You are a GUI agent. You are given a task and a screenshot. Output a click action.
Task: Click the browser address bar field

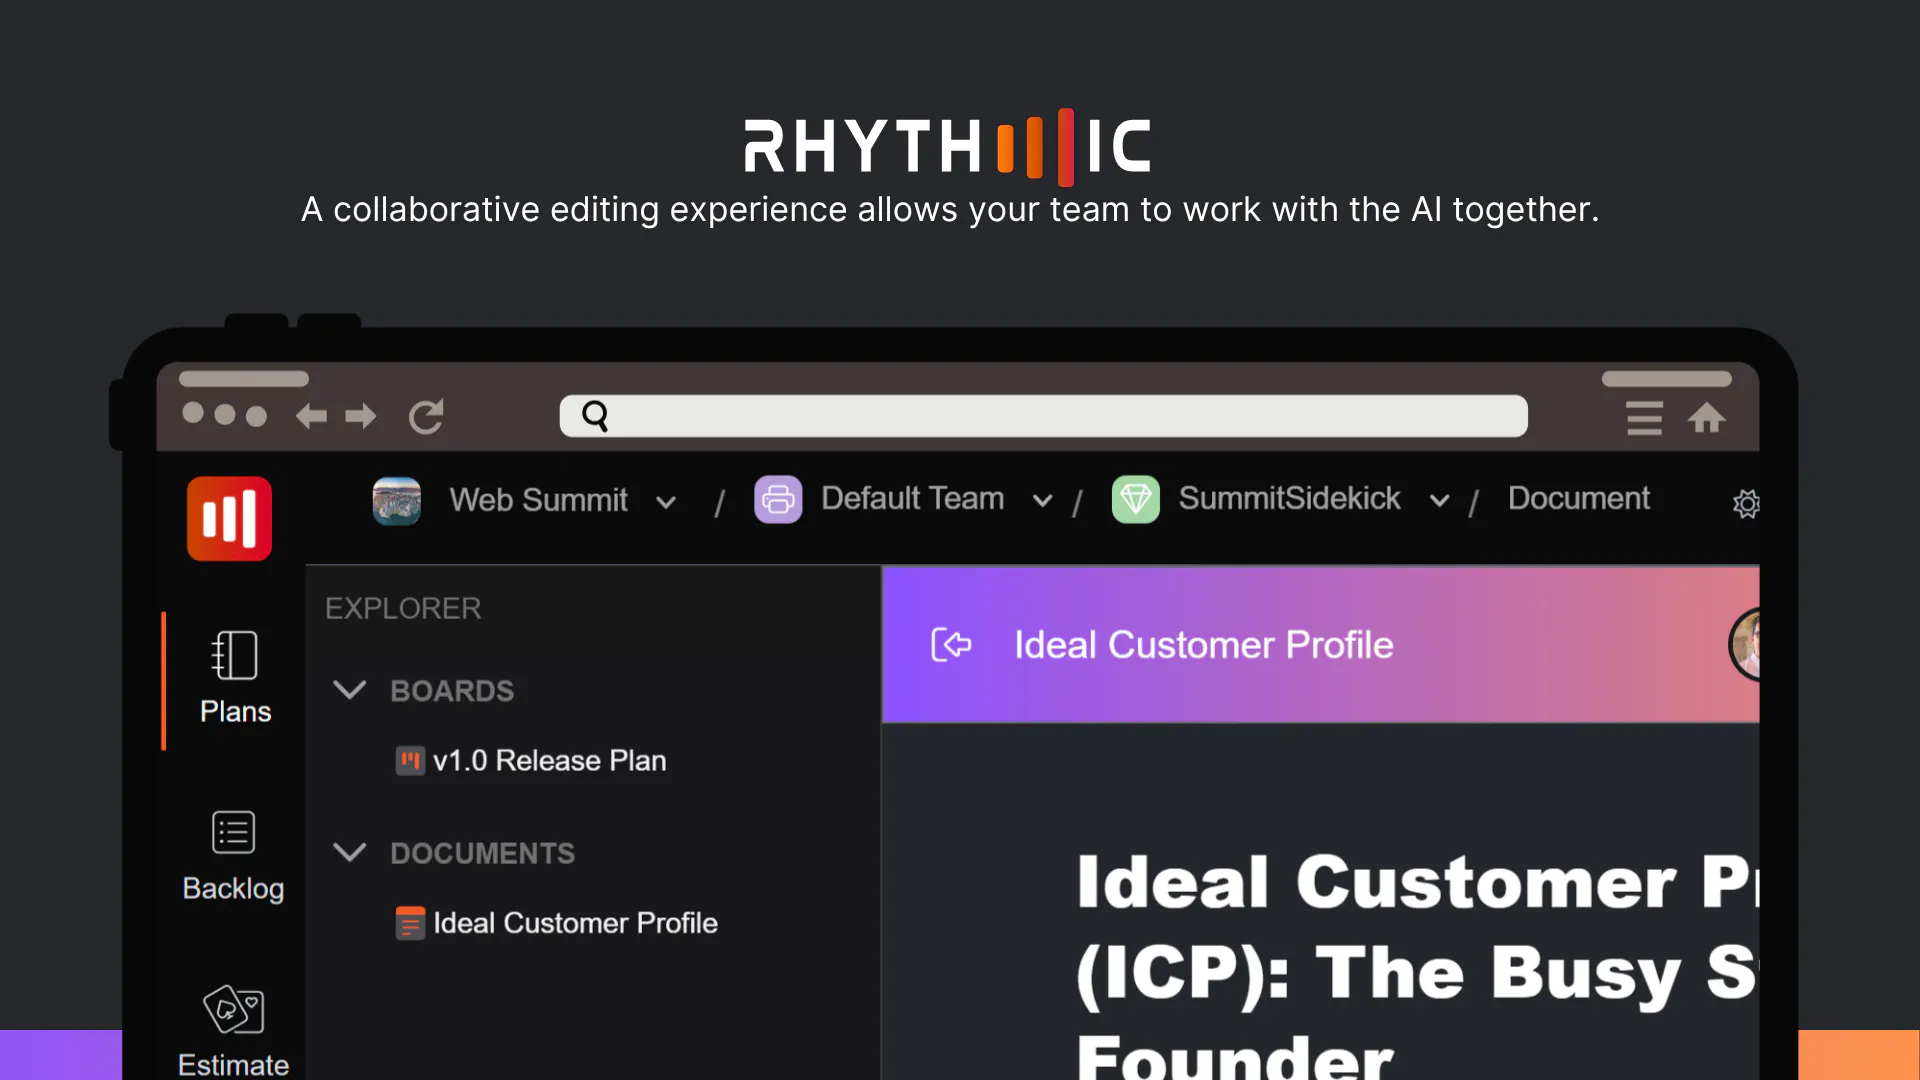point(1043,416)
